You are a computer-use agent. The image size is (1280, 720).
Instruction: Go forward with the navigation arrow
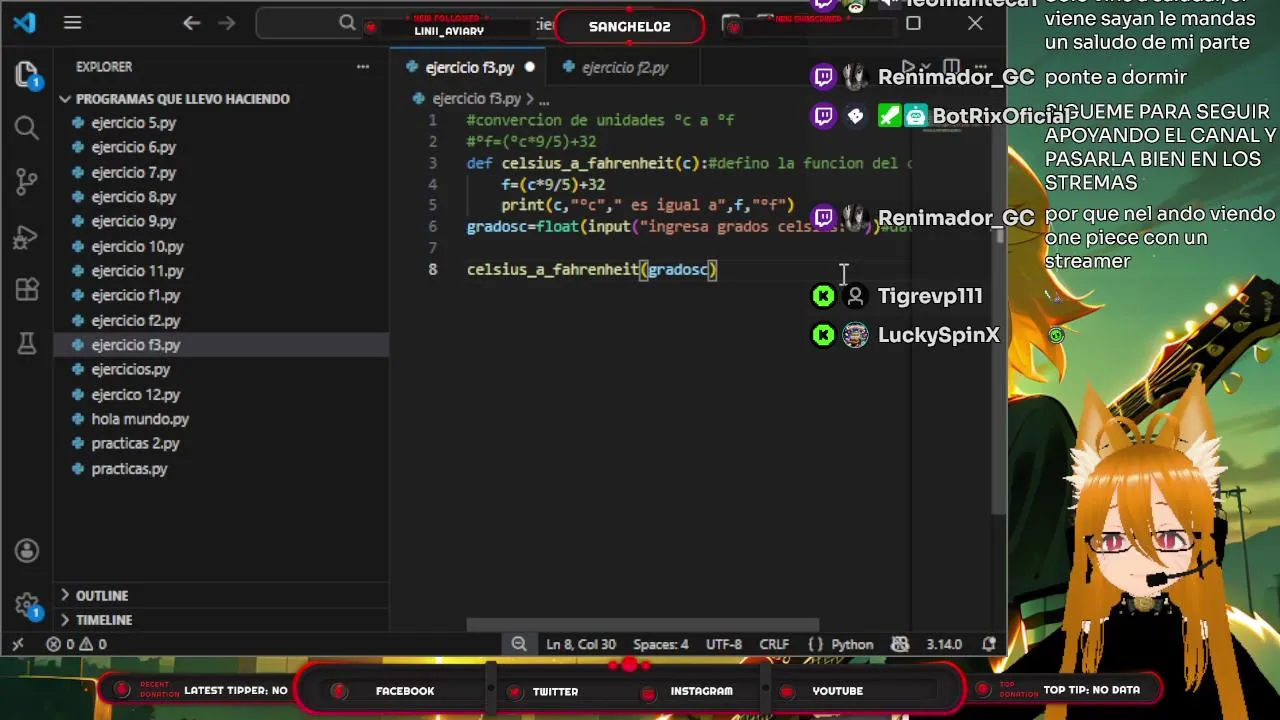click(227, 23)
